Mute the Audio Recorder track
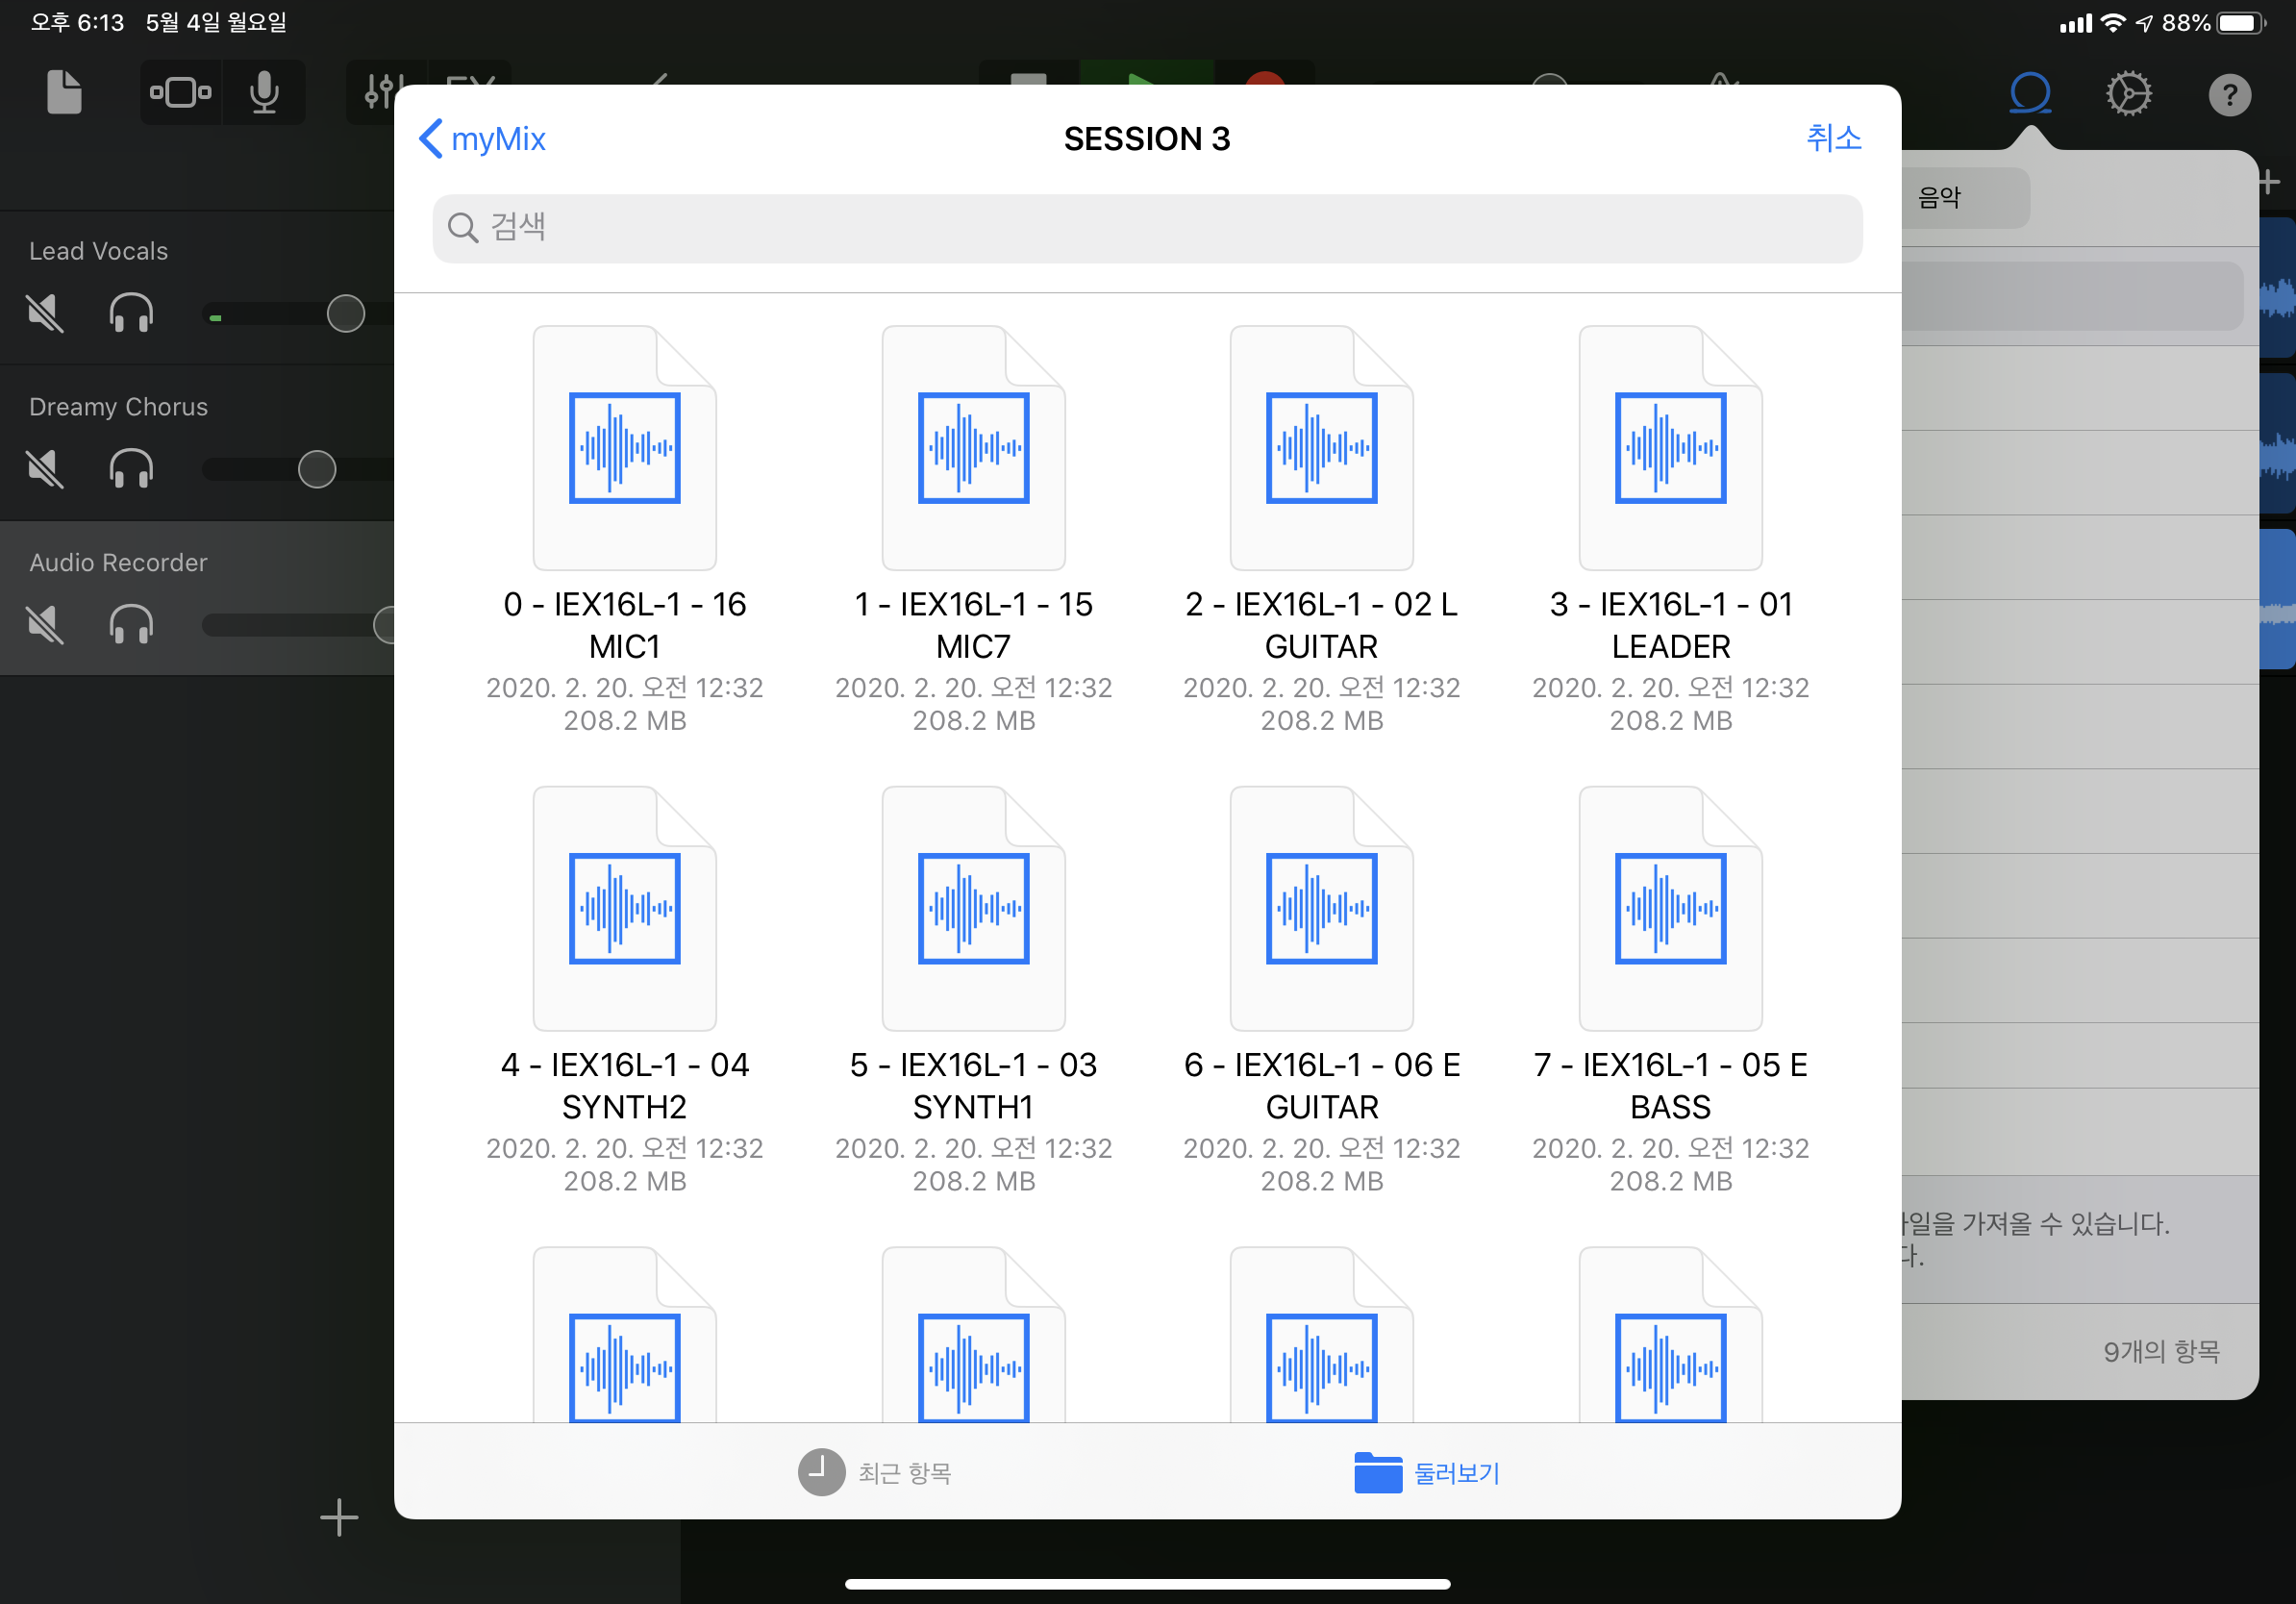2296x1604 pixels. click(45, 625)
